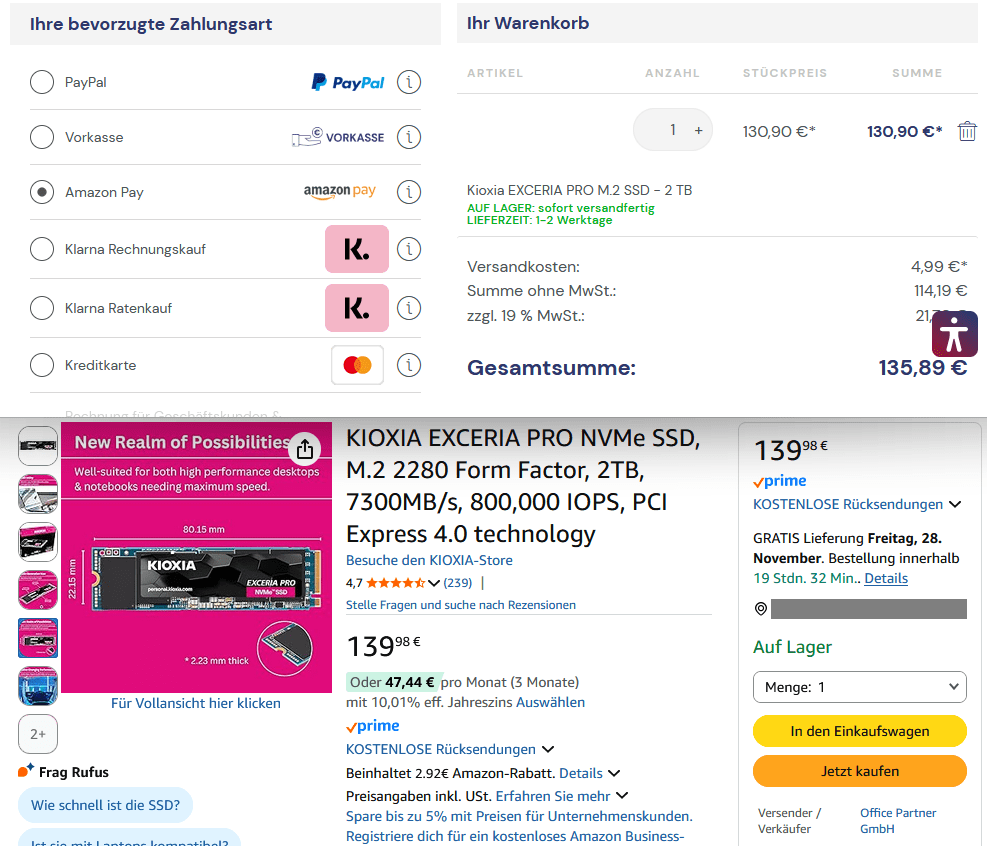Expand KOSTENLOSE Rücksendungen below product price

[450, 749]
